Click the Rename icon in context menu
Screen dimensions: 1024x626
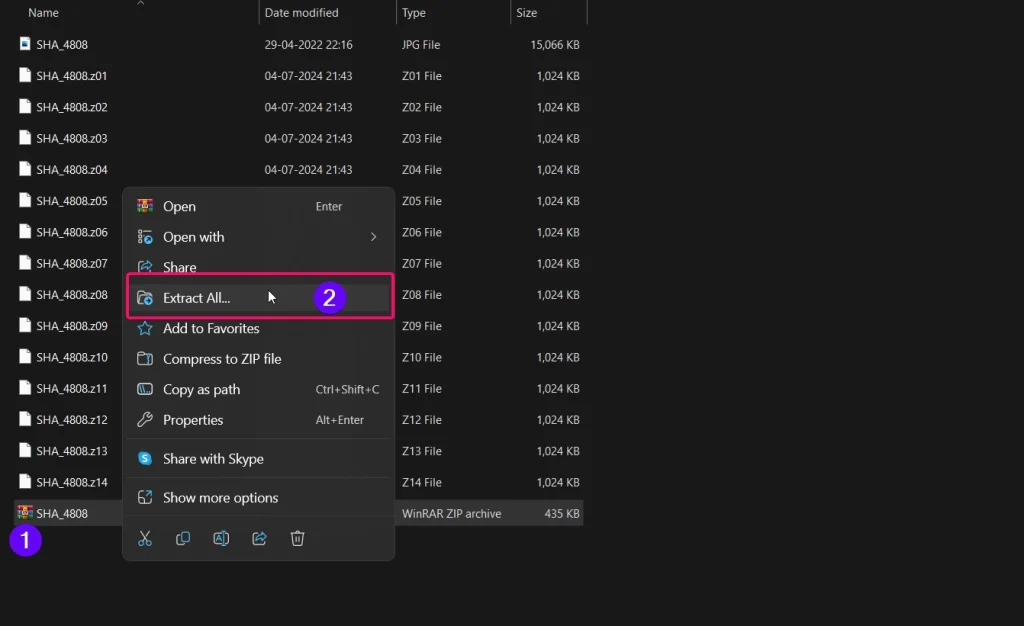(x=221, y=539)
